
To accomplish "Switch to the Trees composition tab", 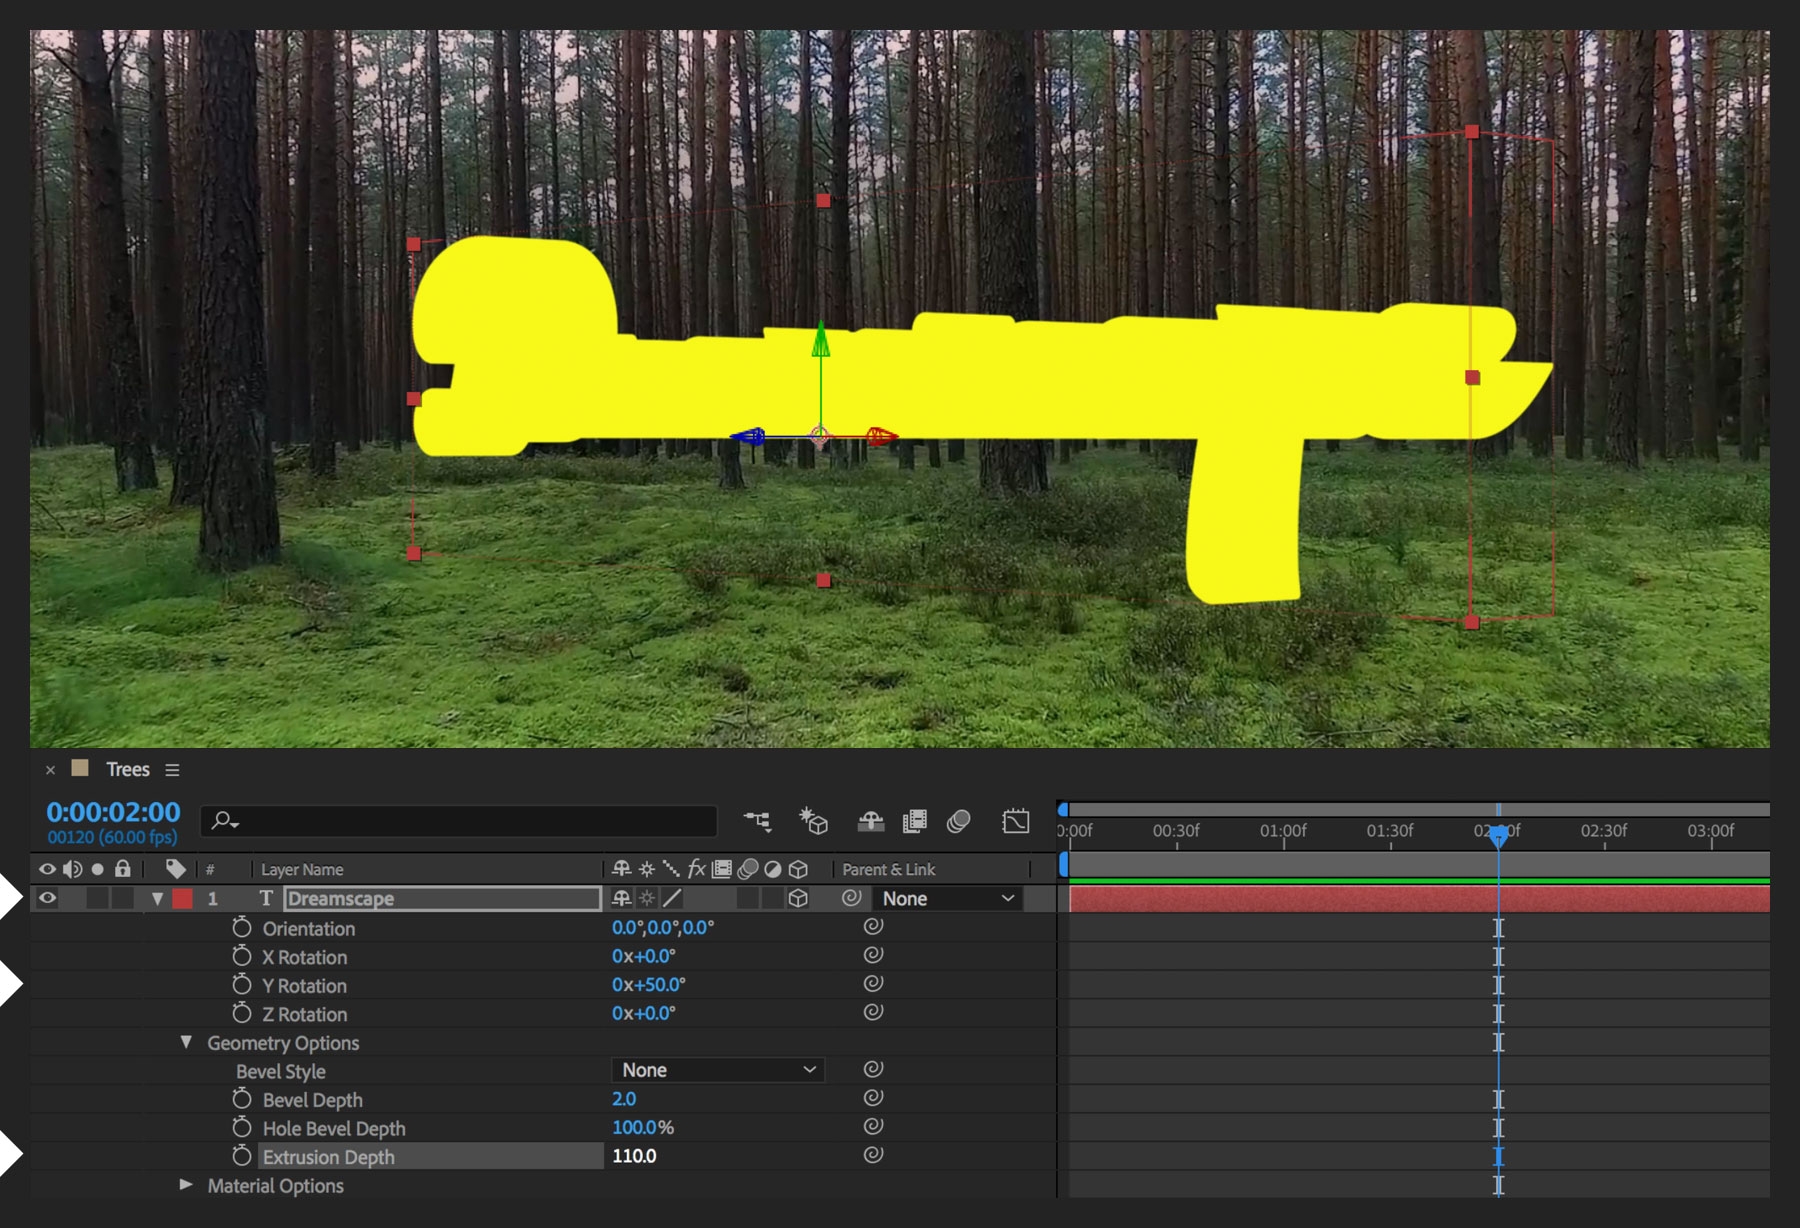I will (x=127, y=769).
